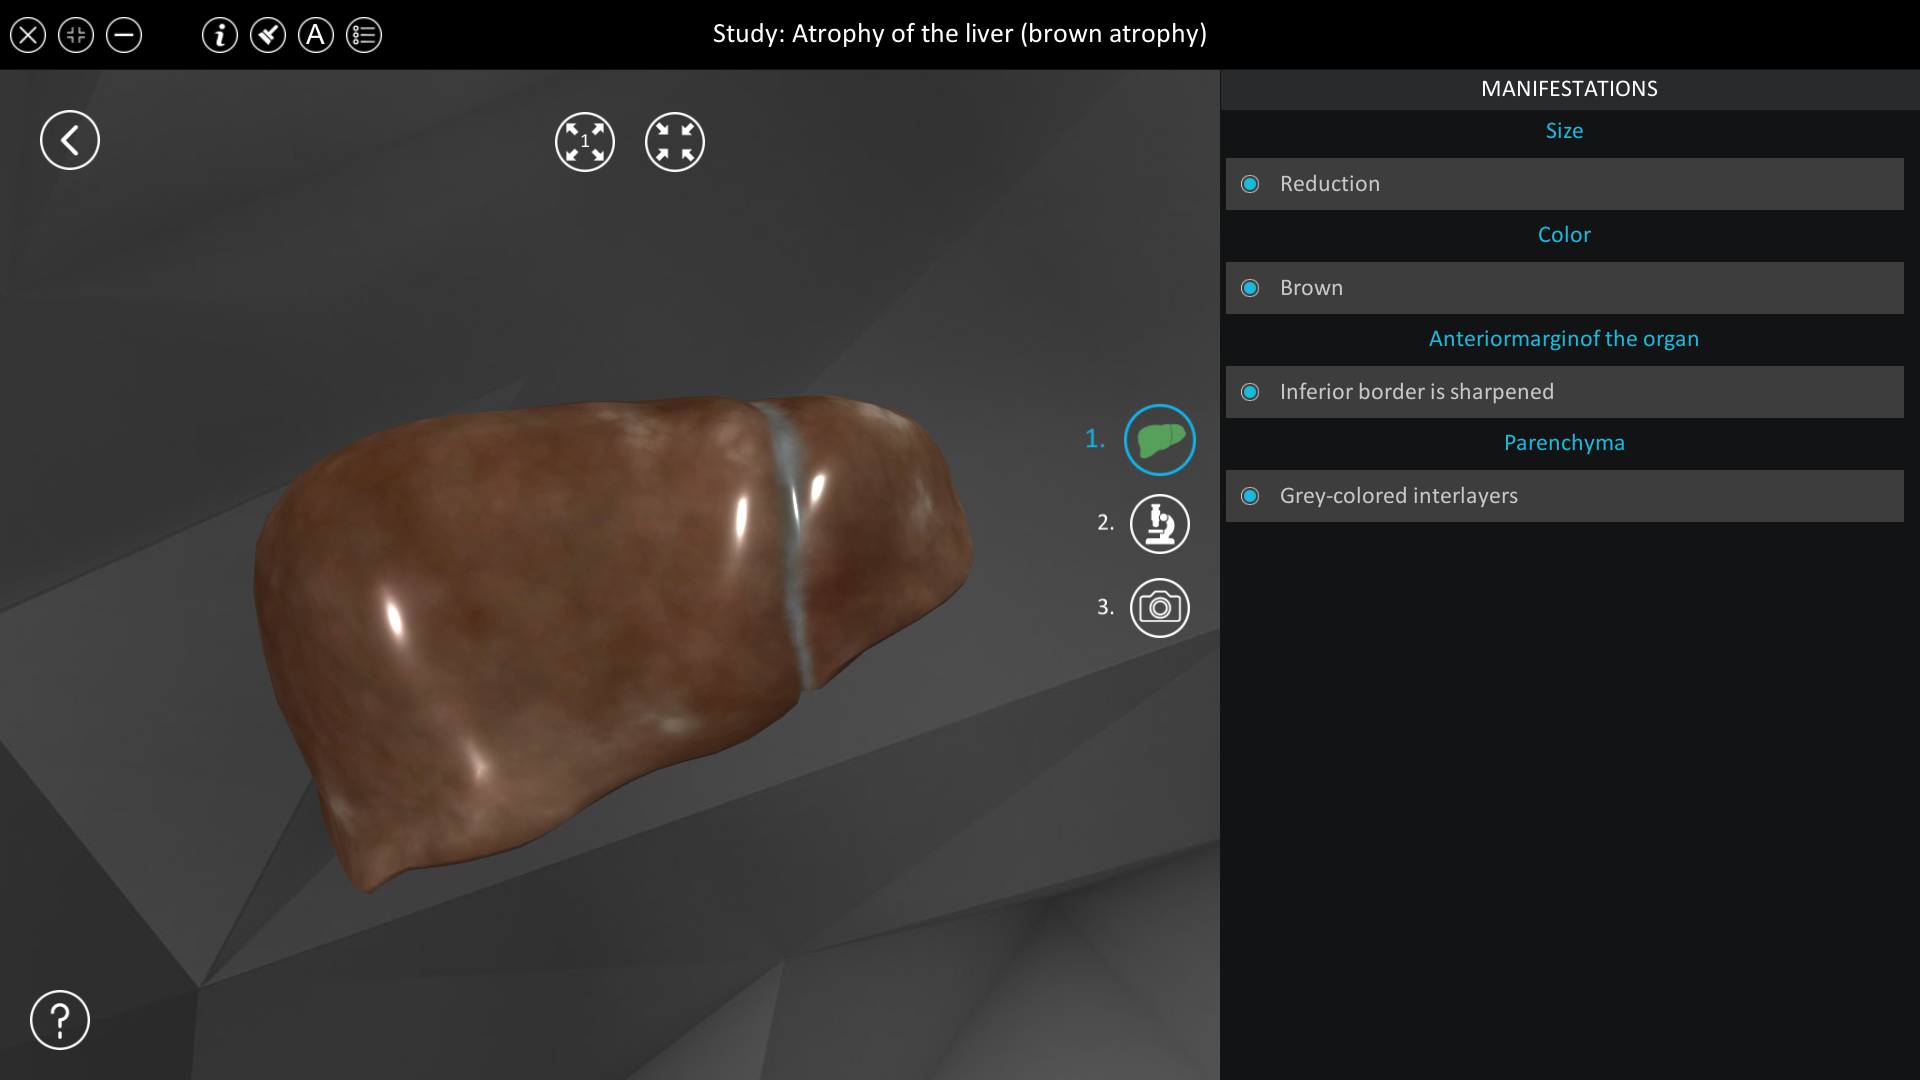Open help with the question mark button
1920x1080 pixels.
click(59, 1019)
